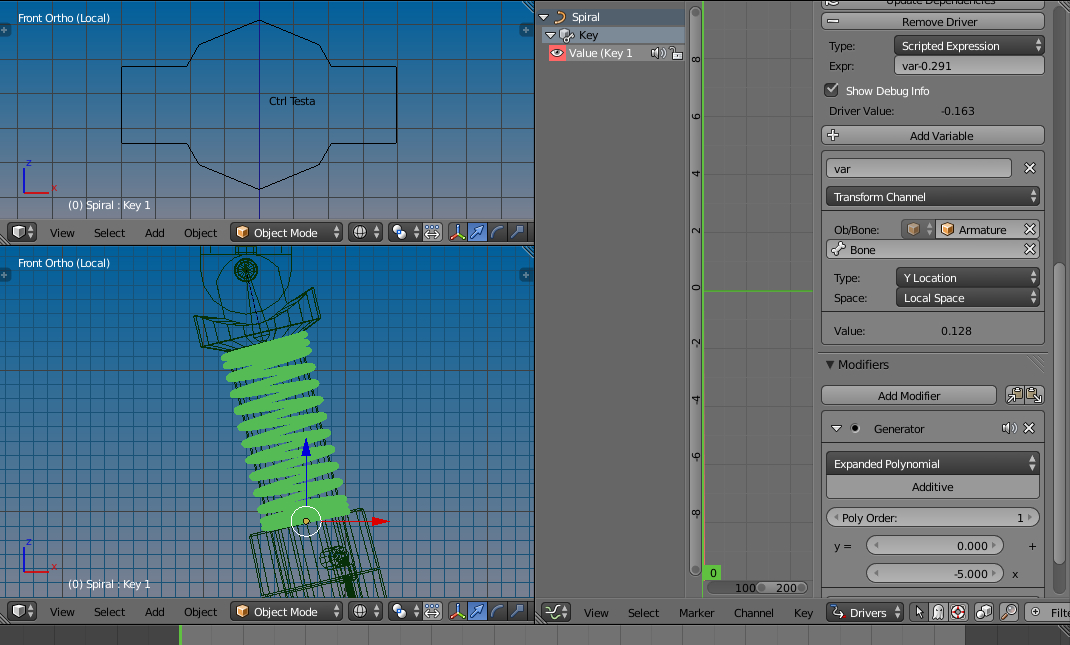Click the lock icon on Value channel
Screen dimensions: 1070x645
tap(676, 53)
